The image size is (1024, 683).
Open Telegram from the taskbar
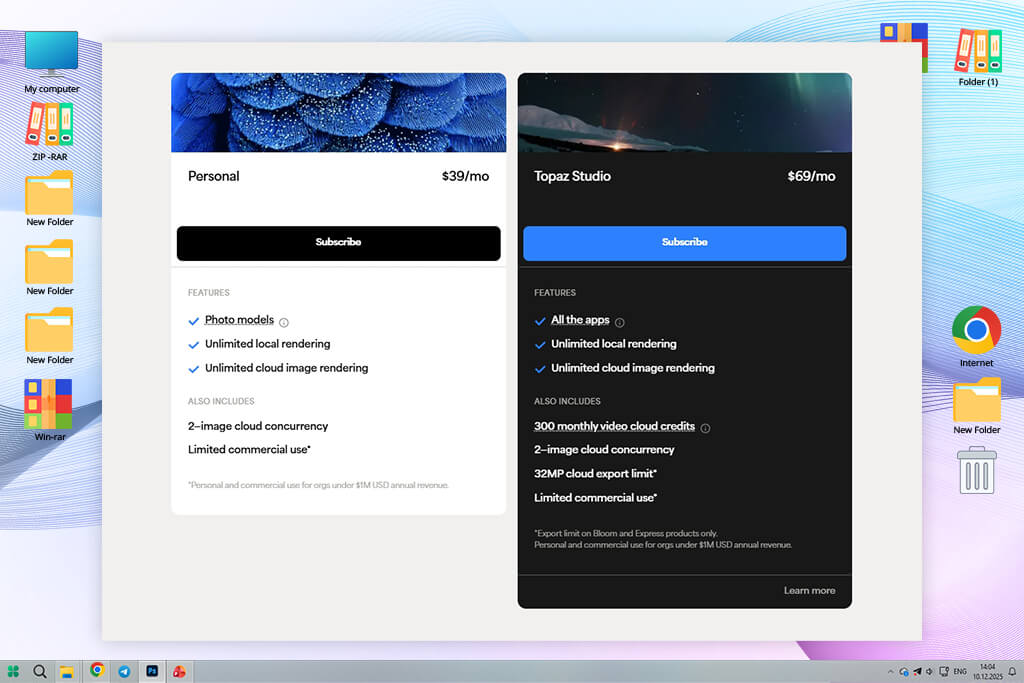[124, 671]
